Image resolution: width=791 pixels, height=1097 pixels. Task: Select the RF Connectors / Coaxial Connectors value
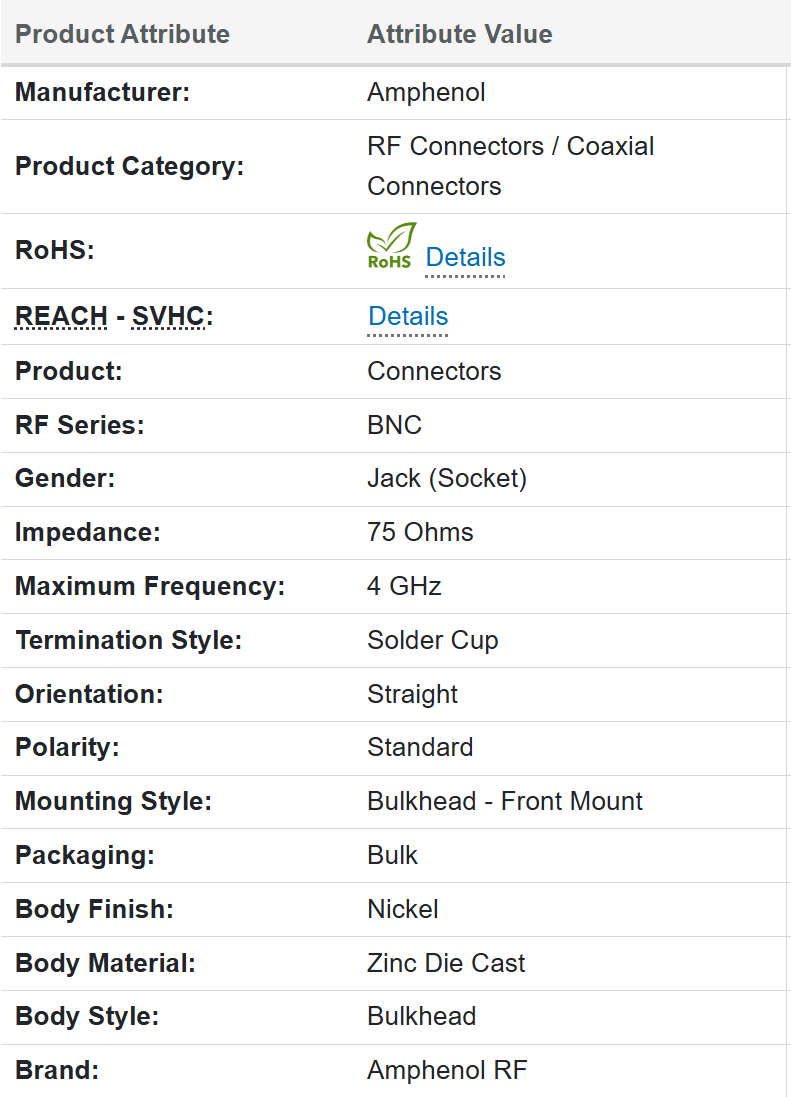510,166
